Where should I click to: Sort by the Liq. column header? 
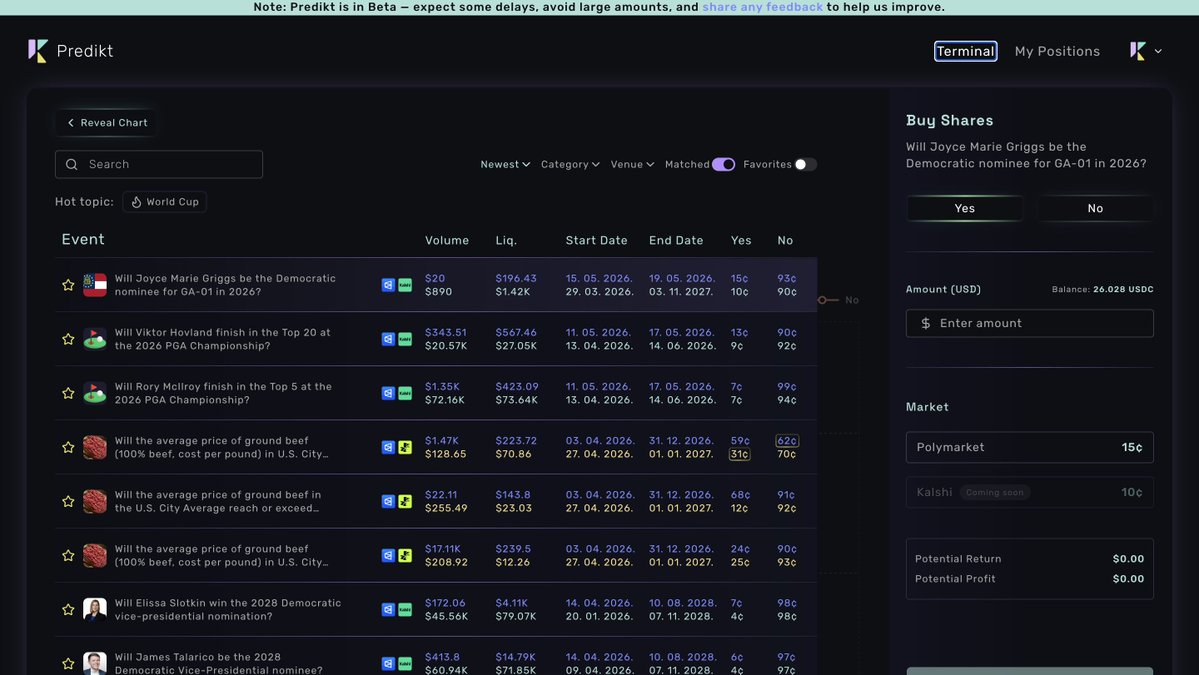(505, 240)
